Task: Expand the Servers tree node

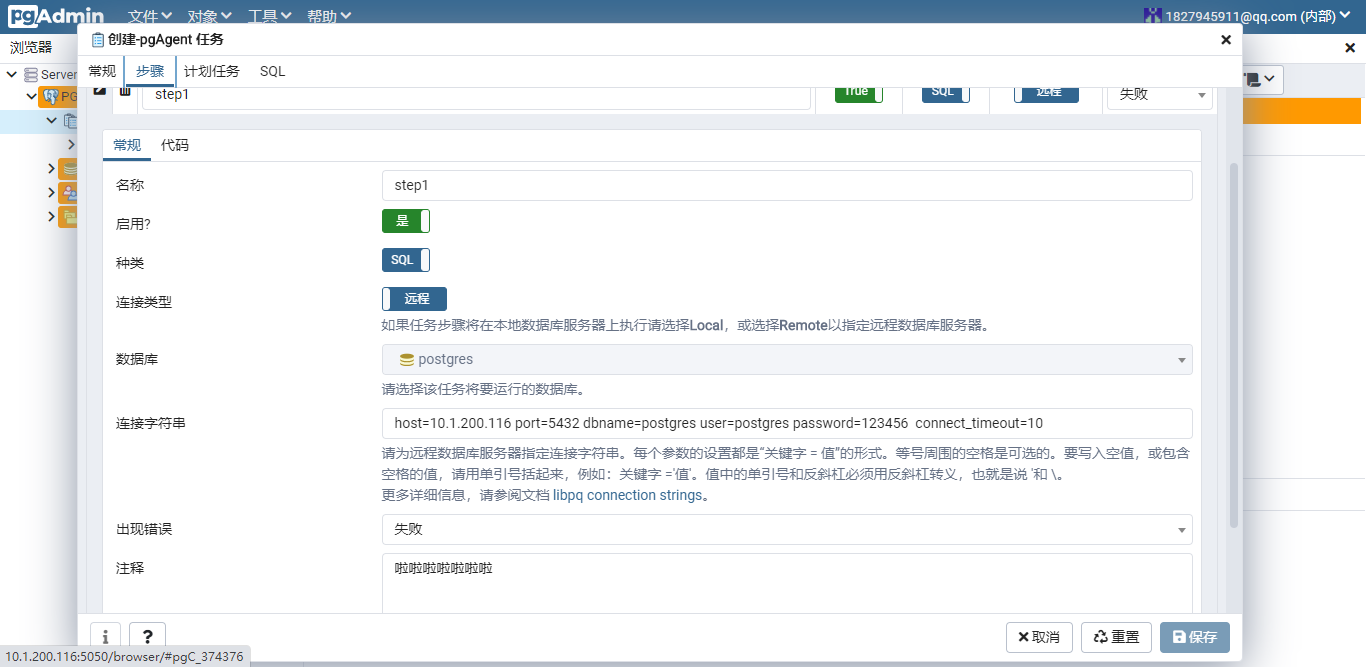Action: point(12,74)
